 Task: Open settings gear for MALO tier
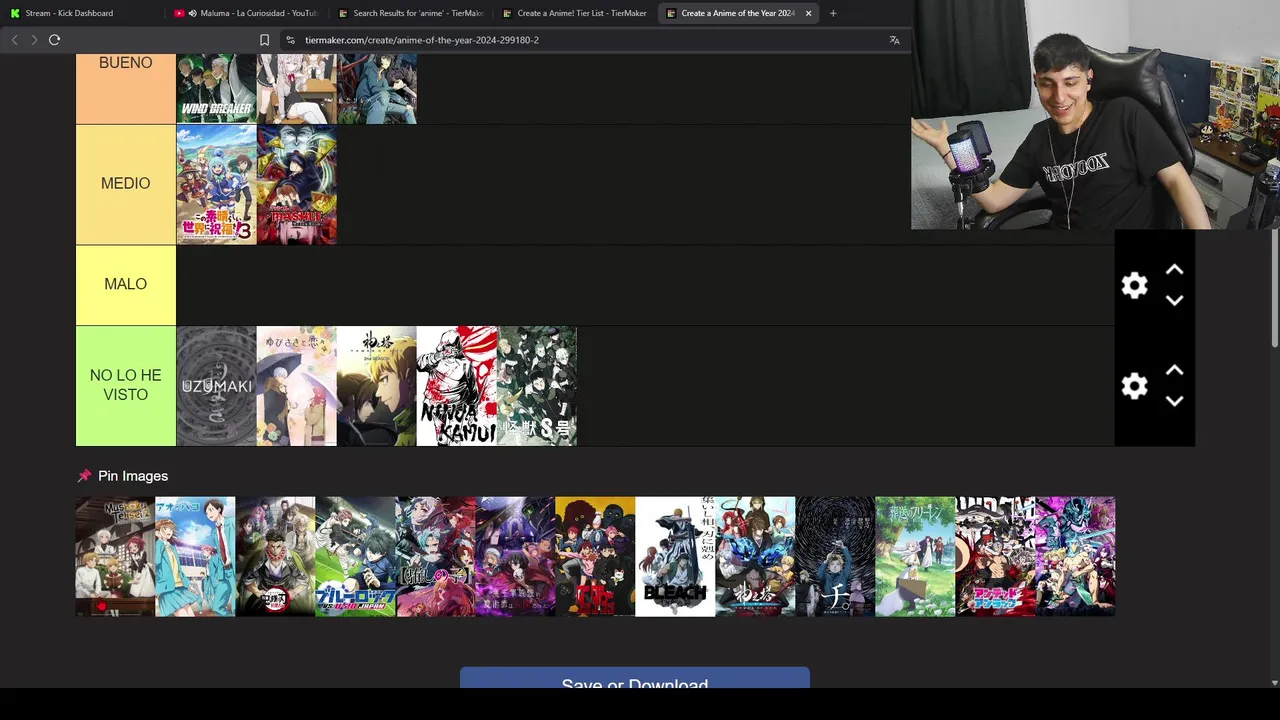1134,285
